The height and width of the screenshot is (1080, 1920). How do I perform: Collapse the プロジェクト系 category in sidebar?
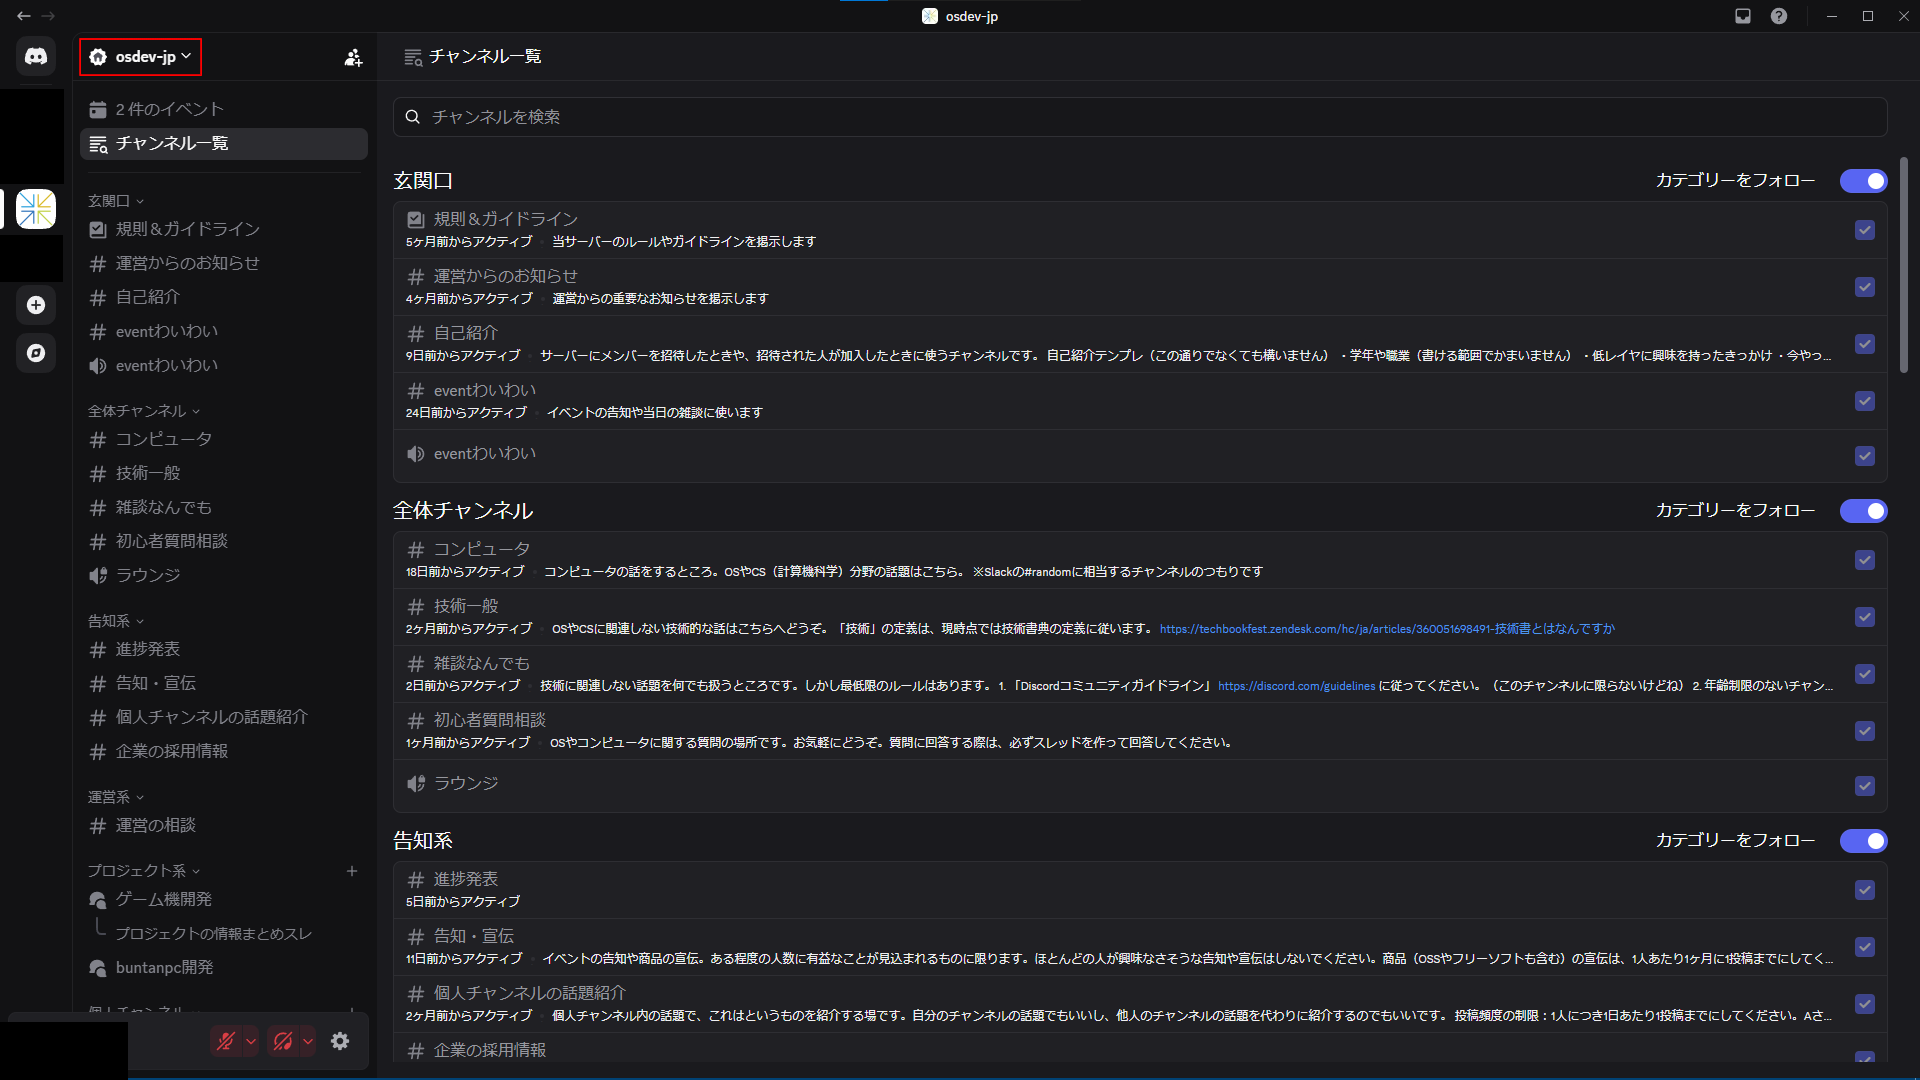(x=144, y=871)
